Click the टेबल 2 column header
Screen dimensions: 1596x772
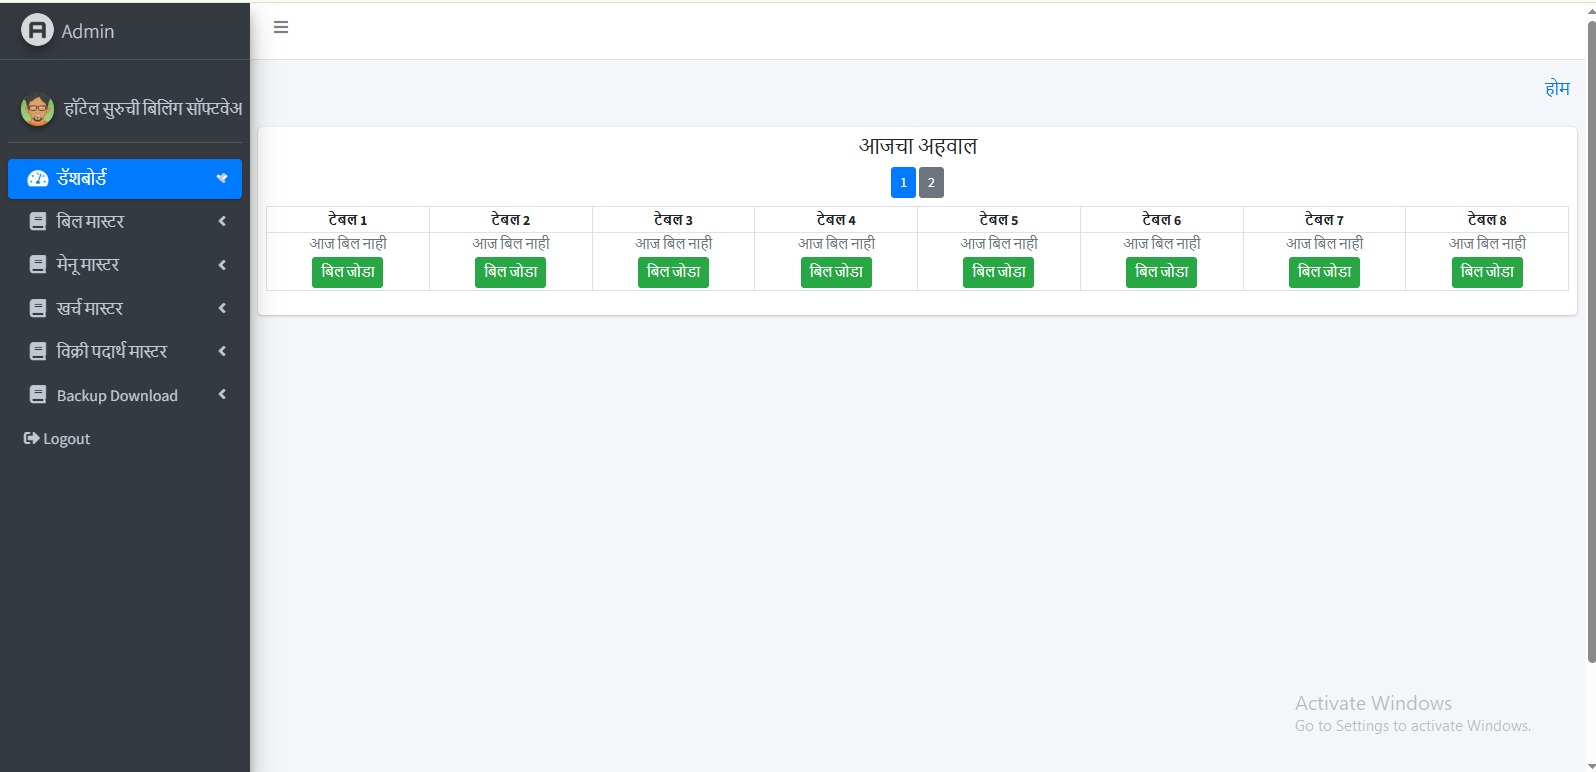(x=511, y=220)
